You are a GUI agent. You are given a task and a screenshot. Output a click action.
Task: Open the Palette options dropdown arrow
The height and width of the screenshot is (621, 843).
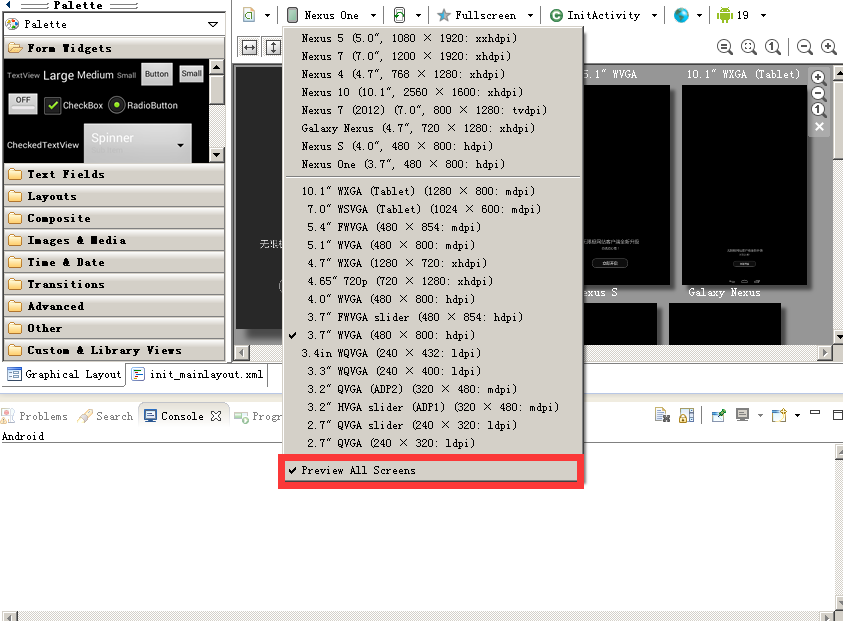[213, 24]
